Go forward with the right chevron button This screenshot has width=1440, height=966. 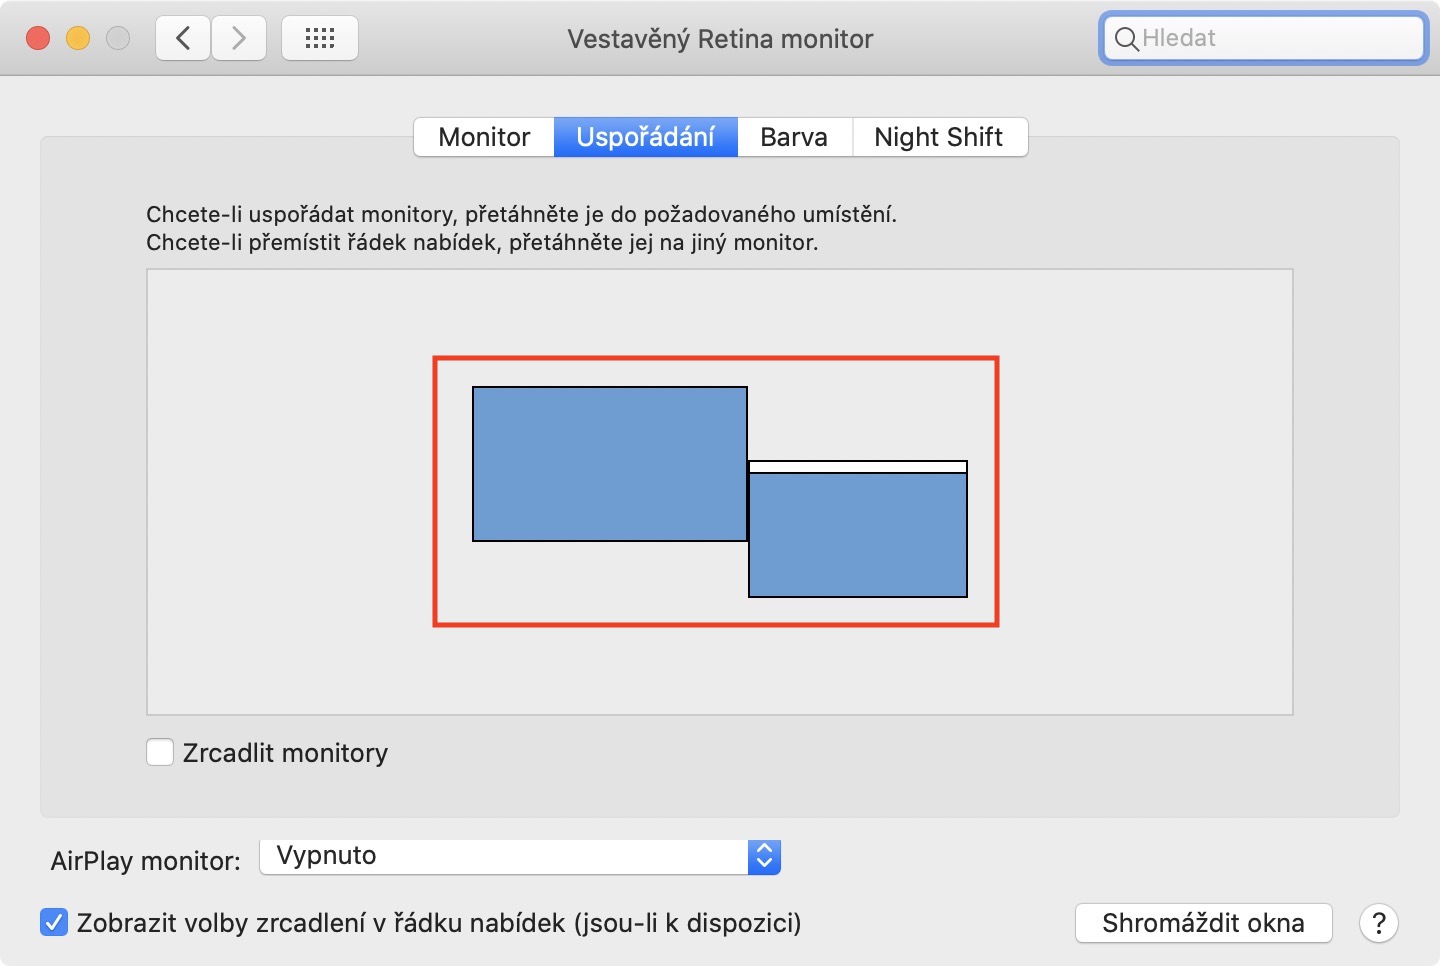239,39
